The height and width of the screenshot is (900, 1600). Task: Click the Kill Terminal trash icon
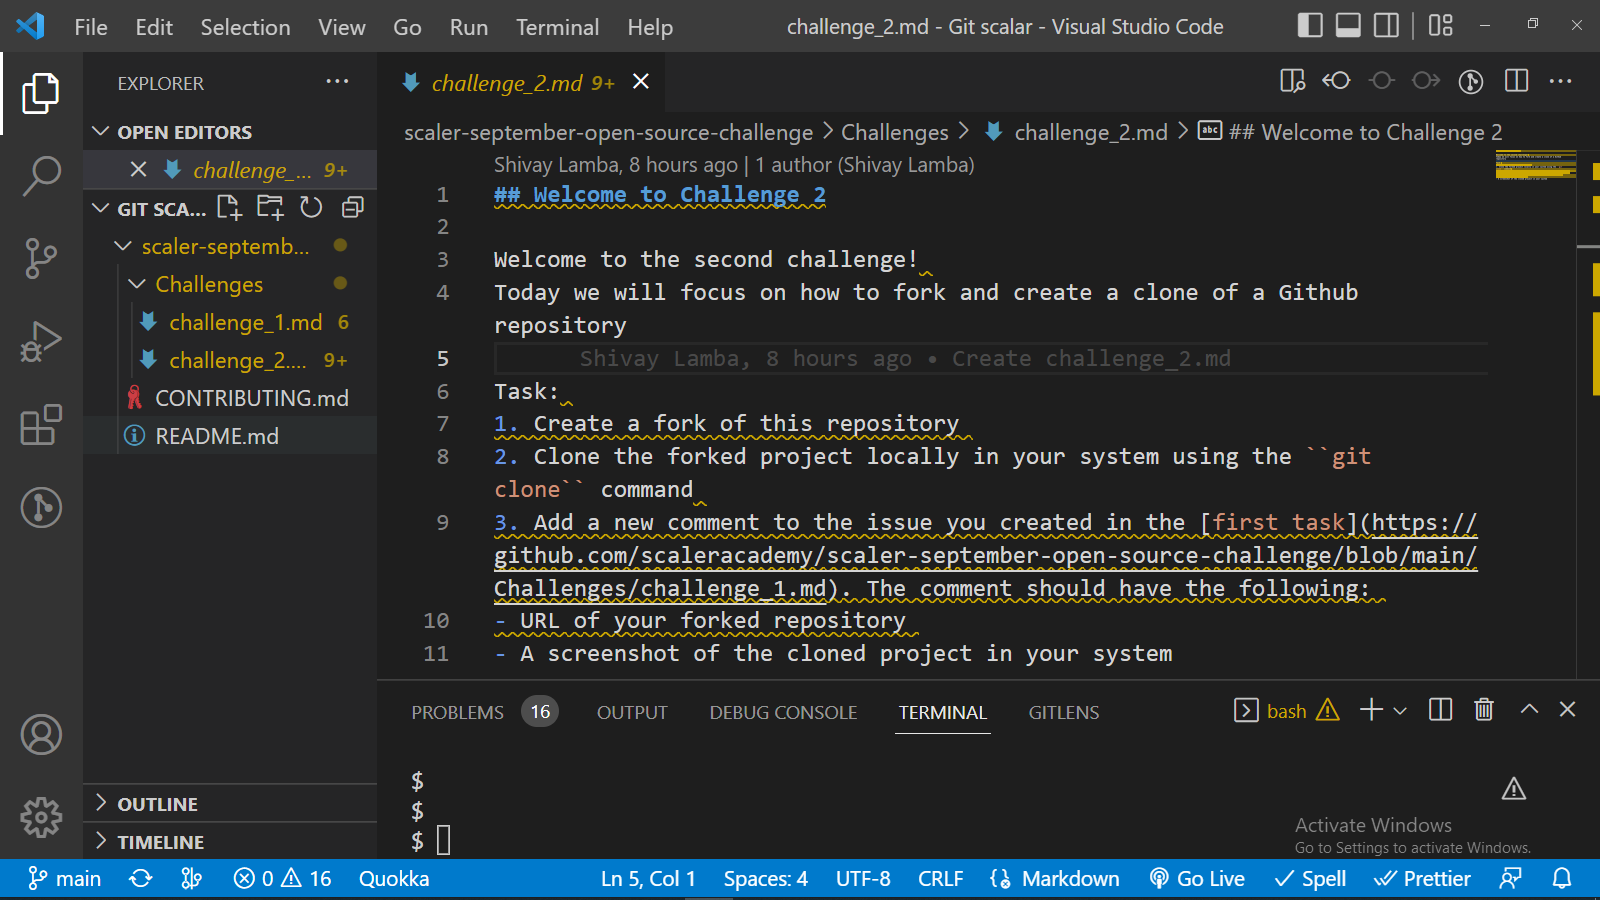pos(1483,710)
